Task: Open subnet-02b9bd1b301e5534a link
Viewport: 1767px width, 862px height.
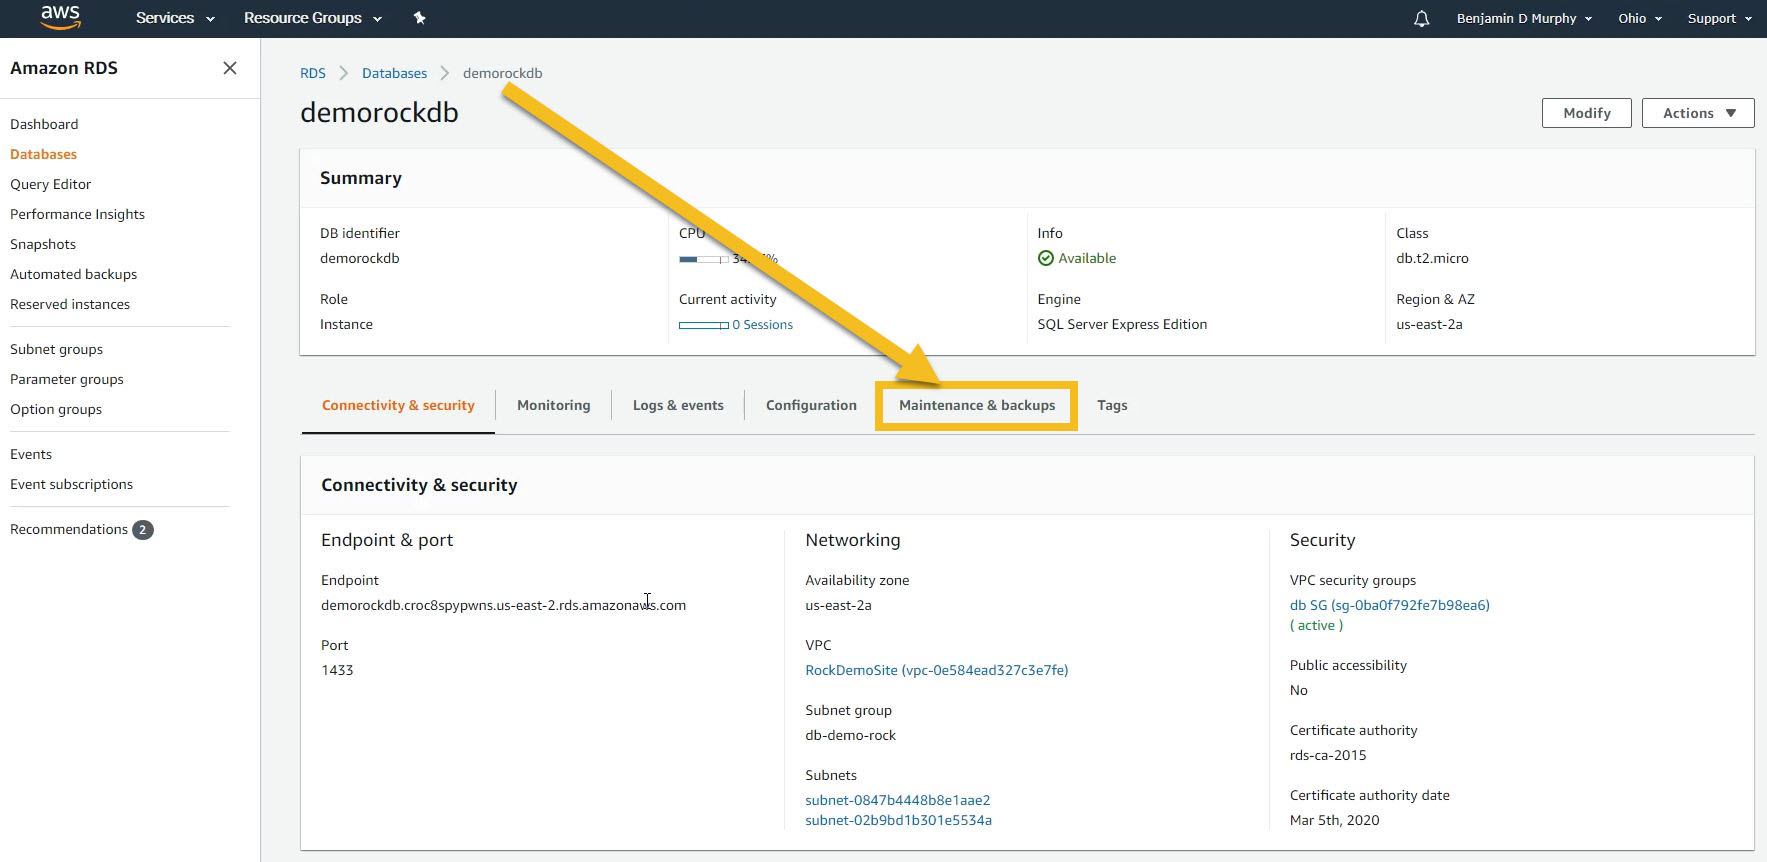Action: (x=898, y=820)
